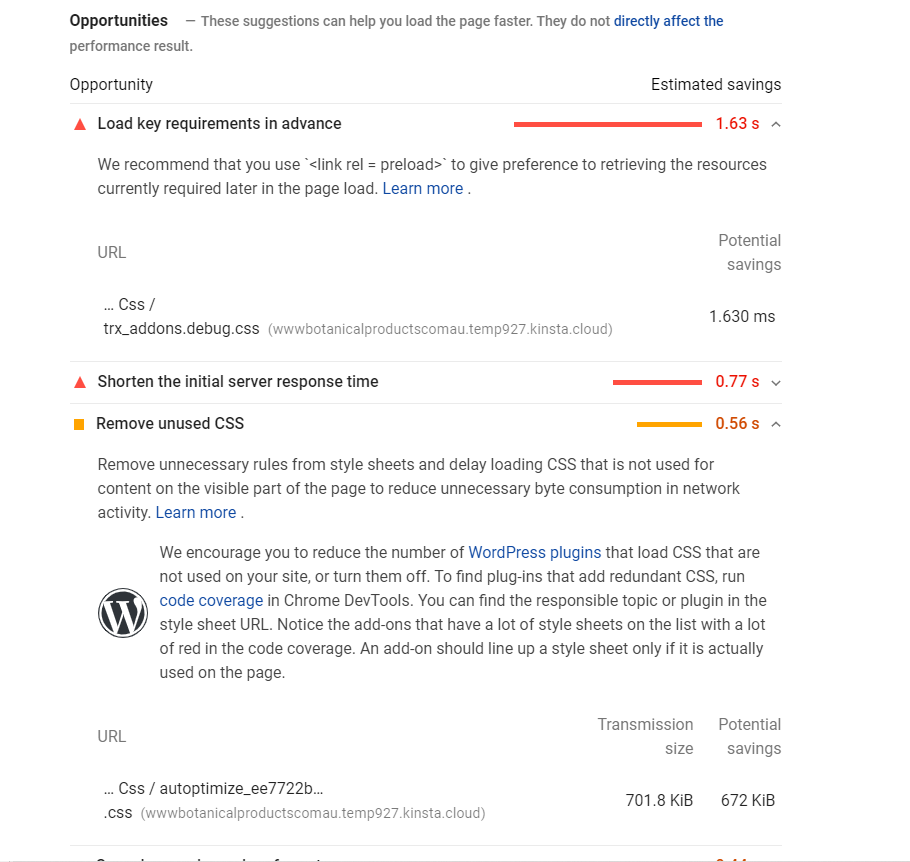Collapse the Remove unused CSS chevron
The height and width of the screenshot is (862, 910).
tap(776, 424)
